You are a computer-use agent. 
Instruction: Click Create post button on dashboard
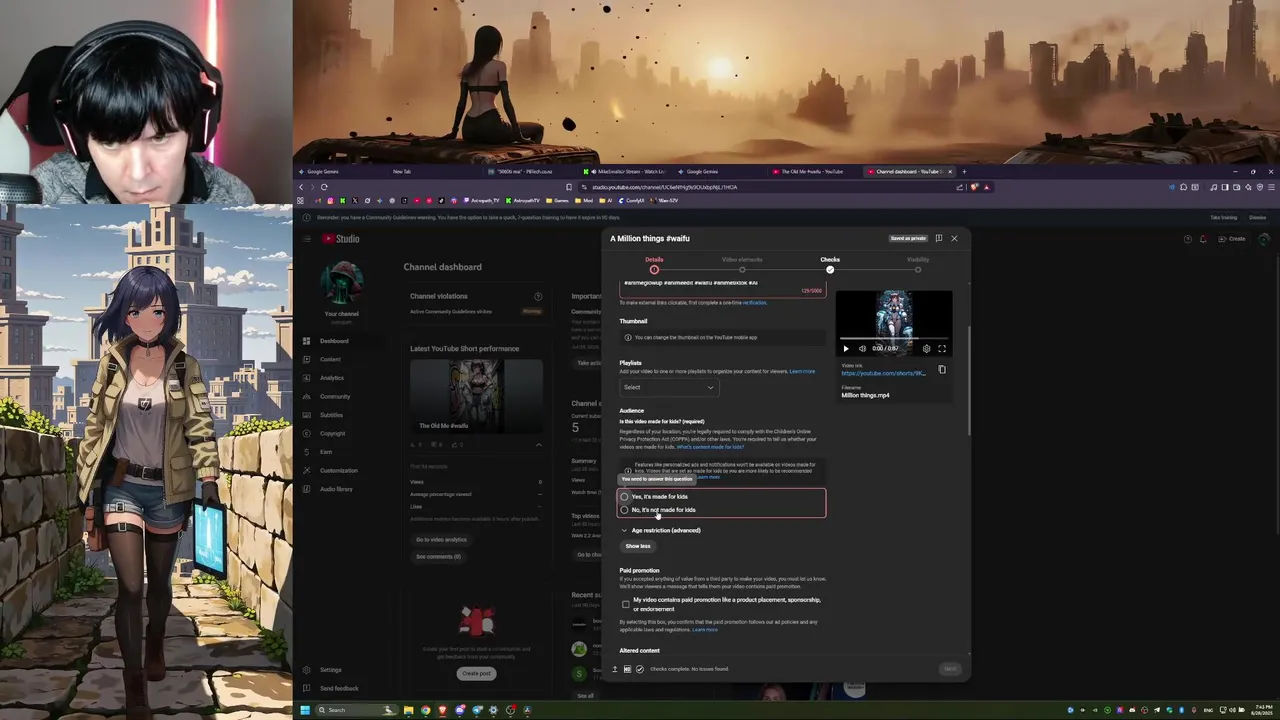coord(476,673)
